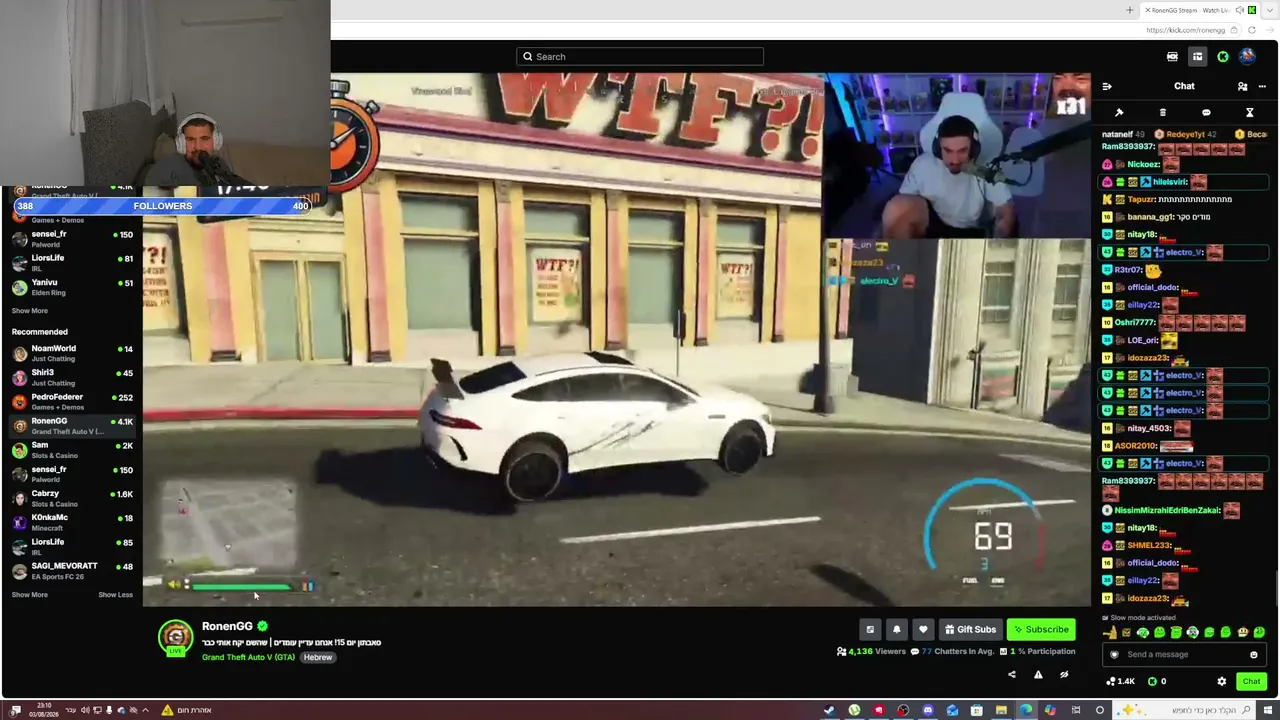
Task: Click the speech bubble icon in chat toolbar
Action: (x=1206, y=112)
